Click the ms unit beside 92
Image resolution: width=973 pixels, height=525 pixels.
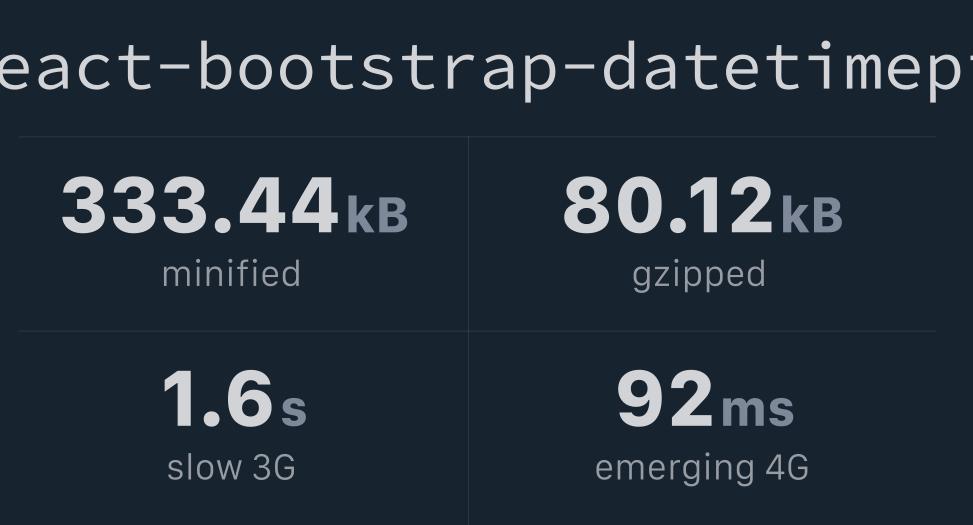point(758,410)
